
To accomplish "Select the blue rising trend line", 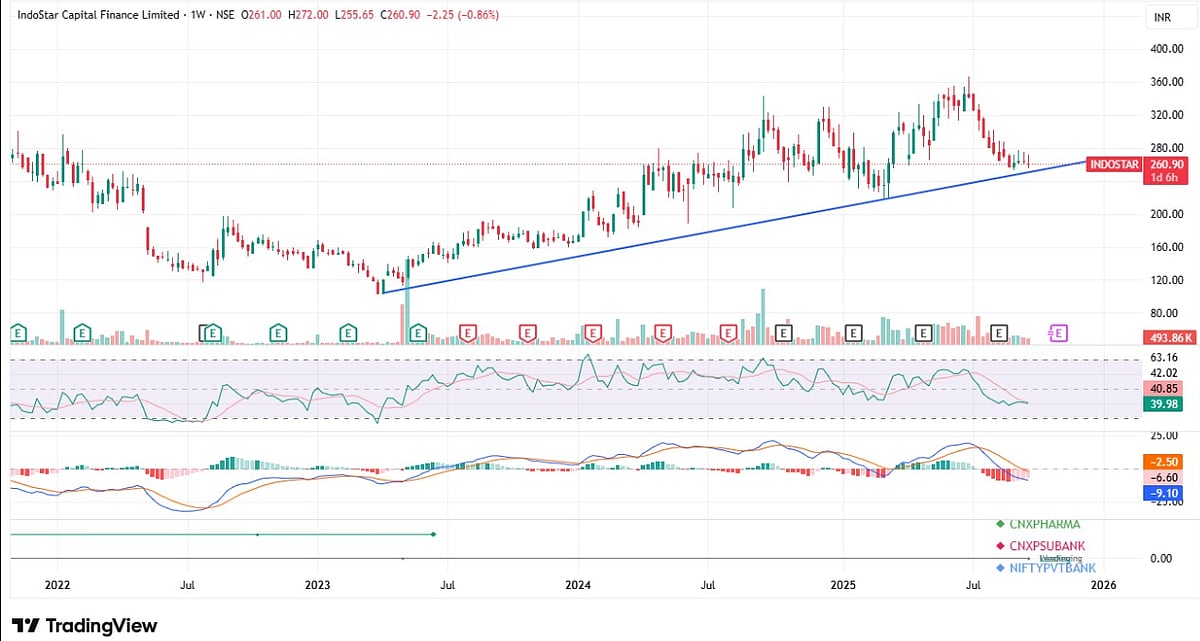I will coord(735,226).
